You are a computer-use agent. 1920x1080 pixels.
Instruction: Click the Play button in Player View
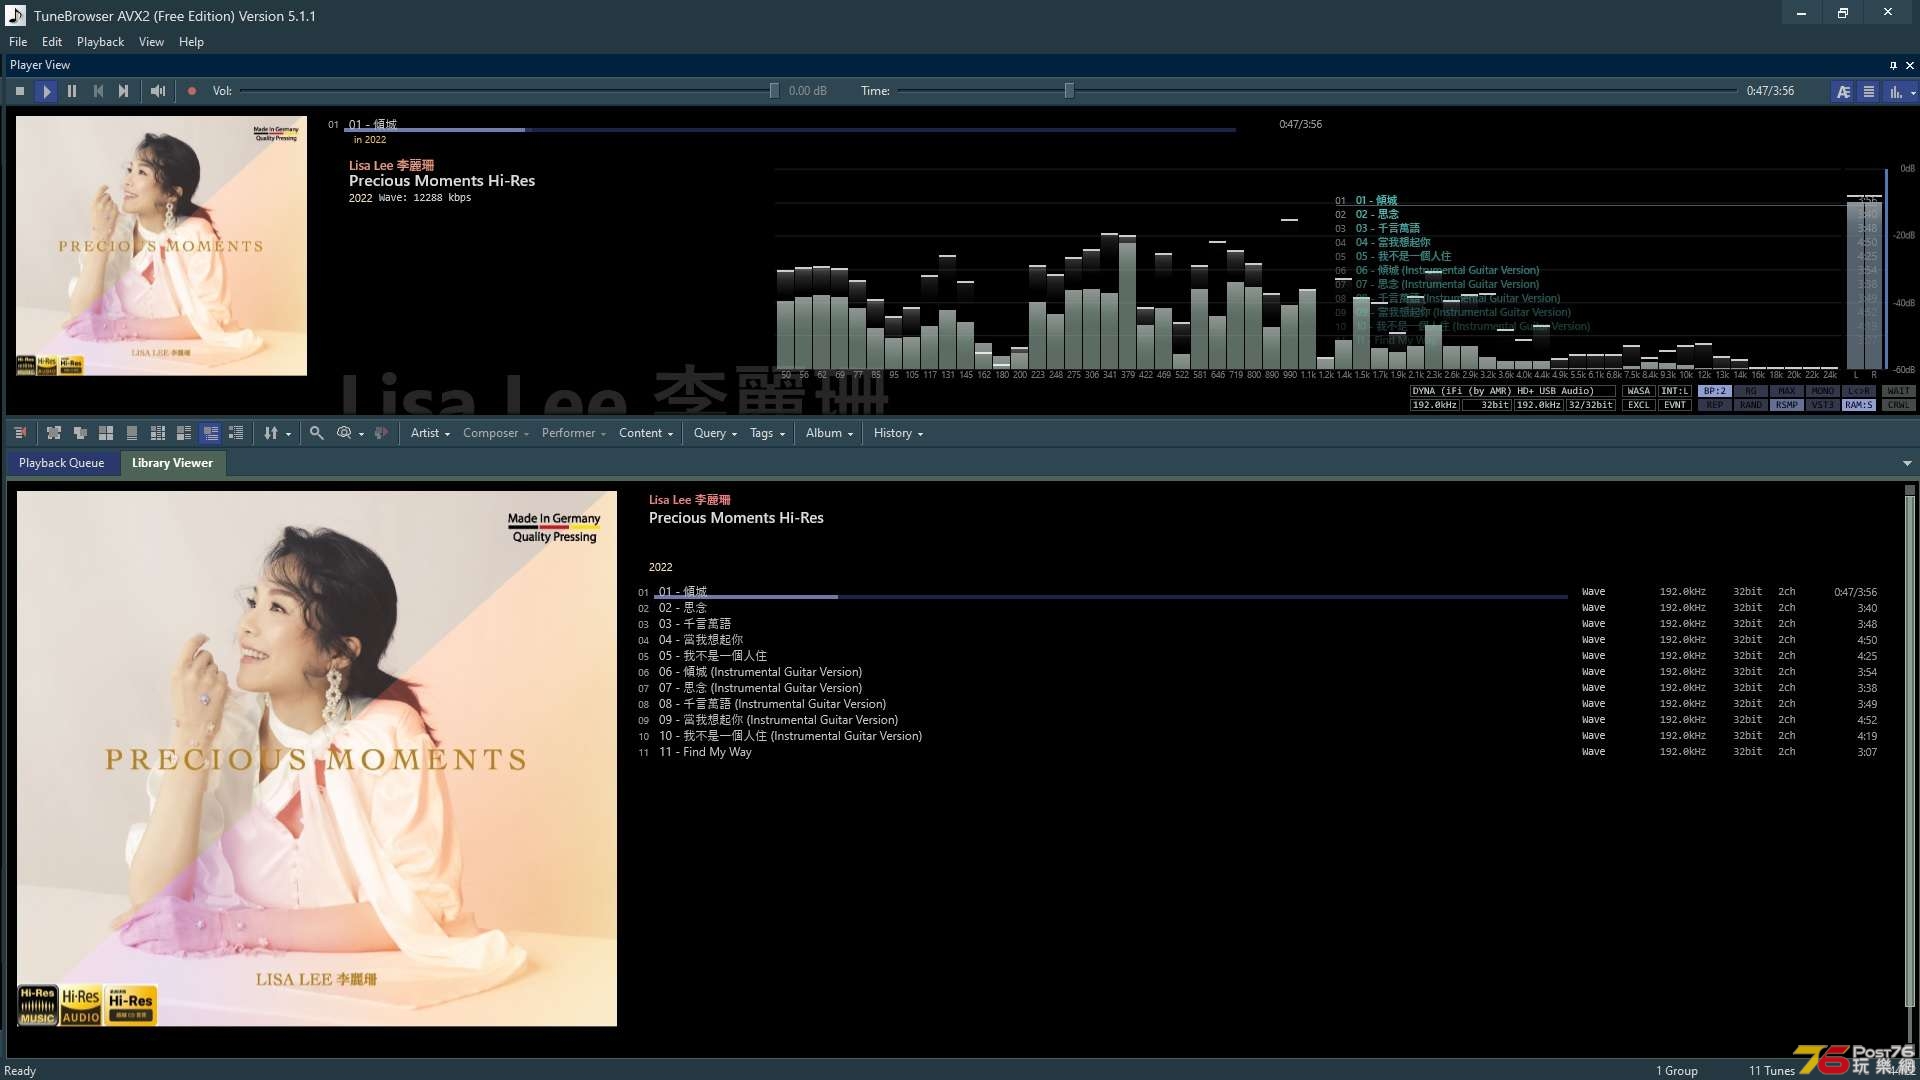tap(46, 91)
